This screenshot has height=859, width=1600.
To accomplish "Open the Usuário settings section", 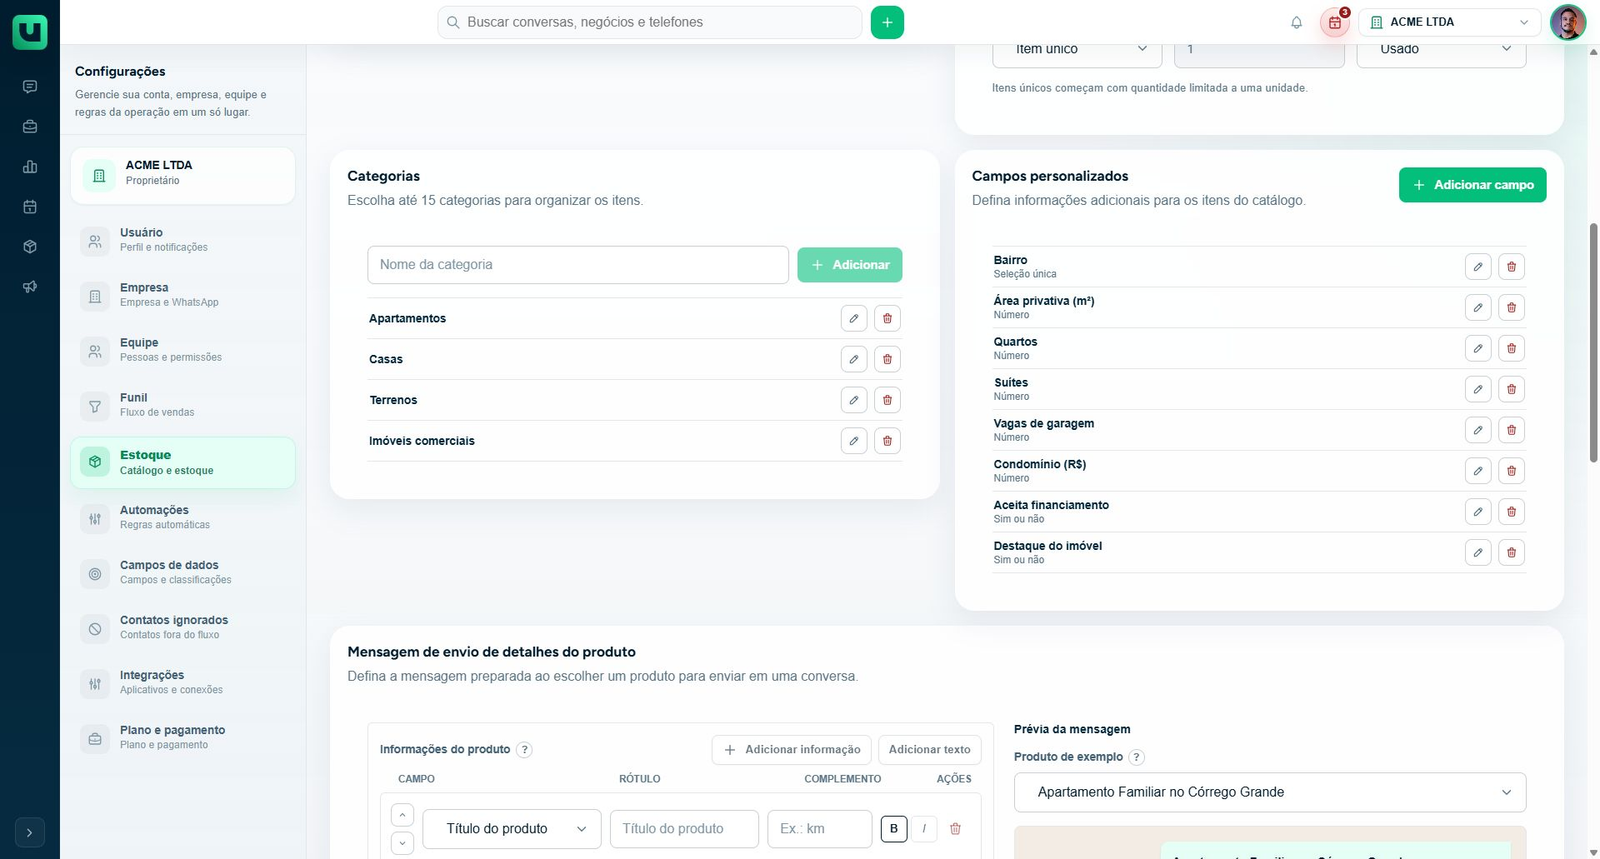I will coord(183,240).
